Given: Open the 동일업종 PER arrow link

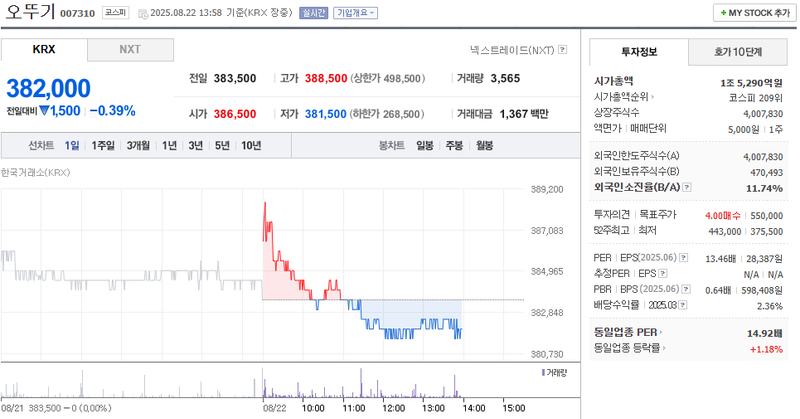Looking at the screenshot, I should coord(661,332).
